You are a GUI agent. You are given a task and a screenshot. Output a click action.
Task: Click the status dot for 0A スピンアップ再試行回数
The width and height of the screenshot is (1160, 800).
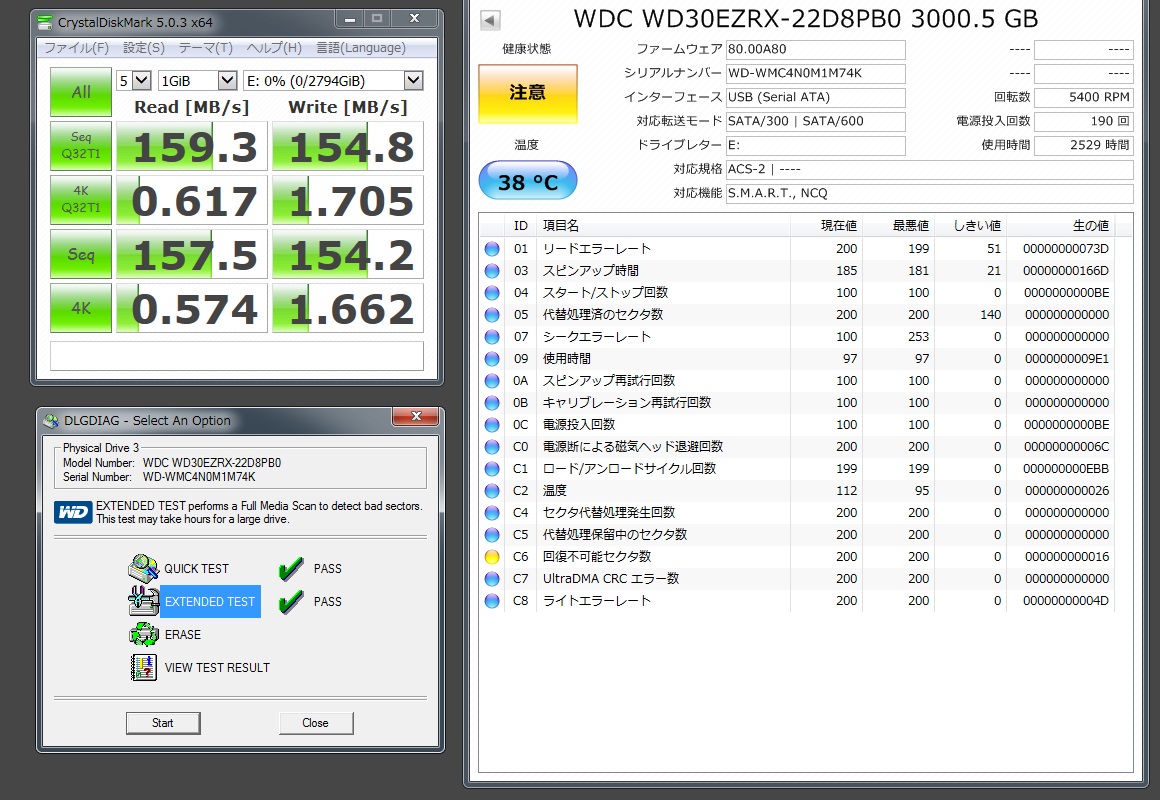(x=492, y=380)
